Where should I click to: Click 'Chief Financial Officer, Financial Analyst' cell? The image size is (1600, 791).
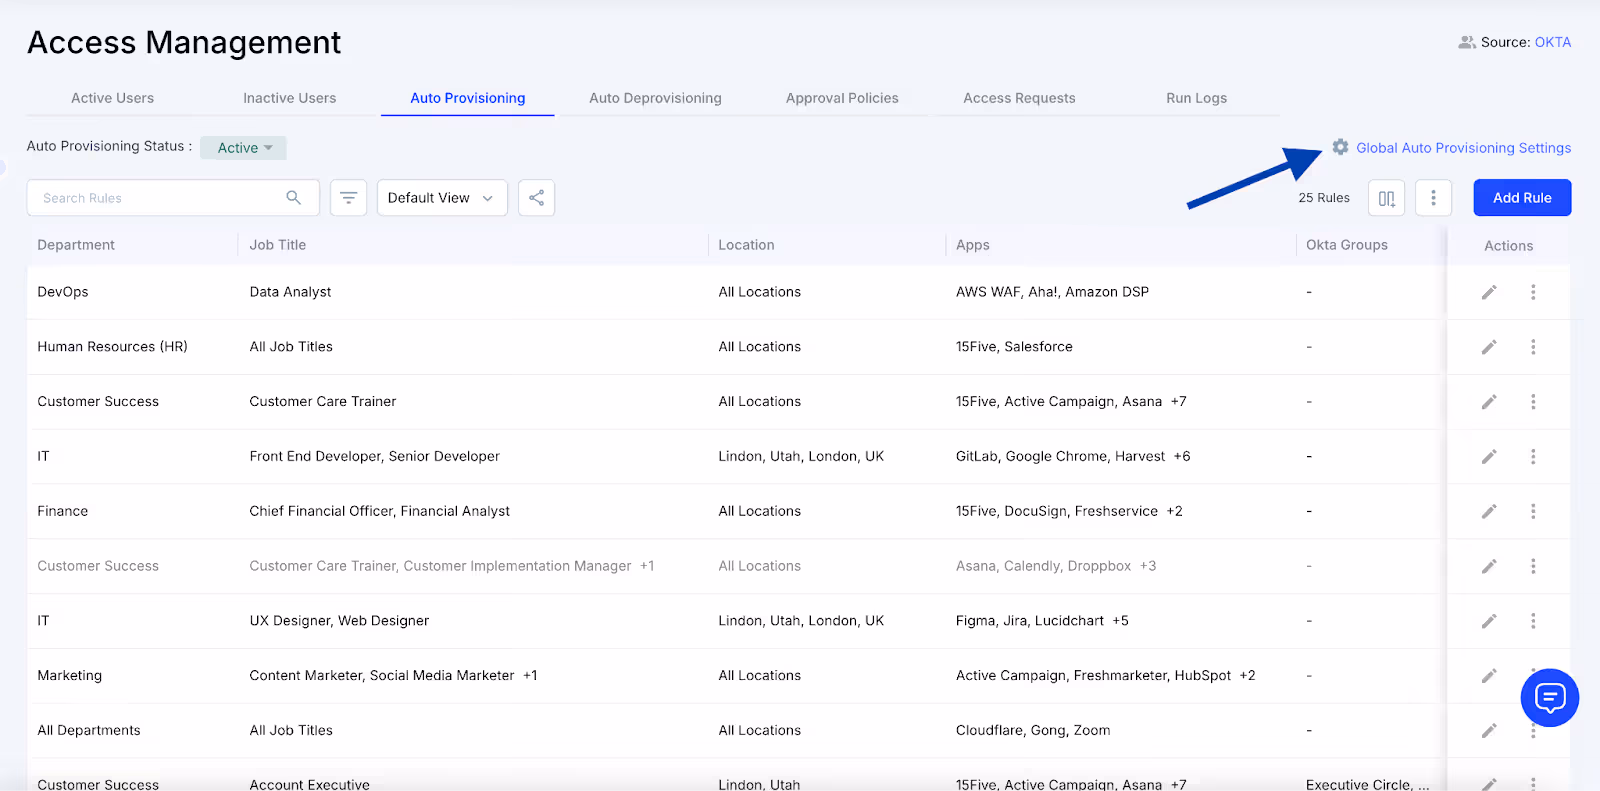(380, 511)
